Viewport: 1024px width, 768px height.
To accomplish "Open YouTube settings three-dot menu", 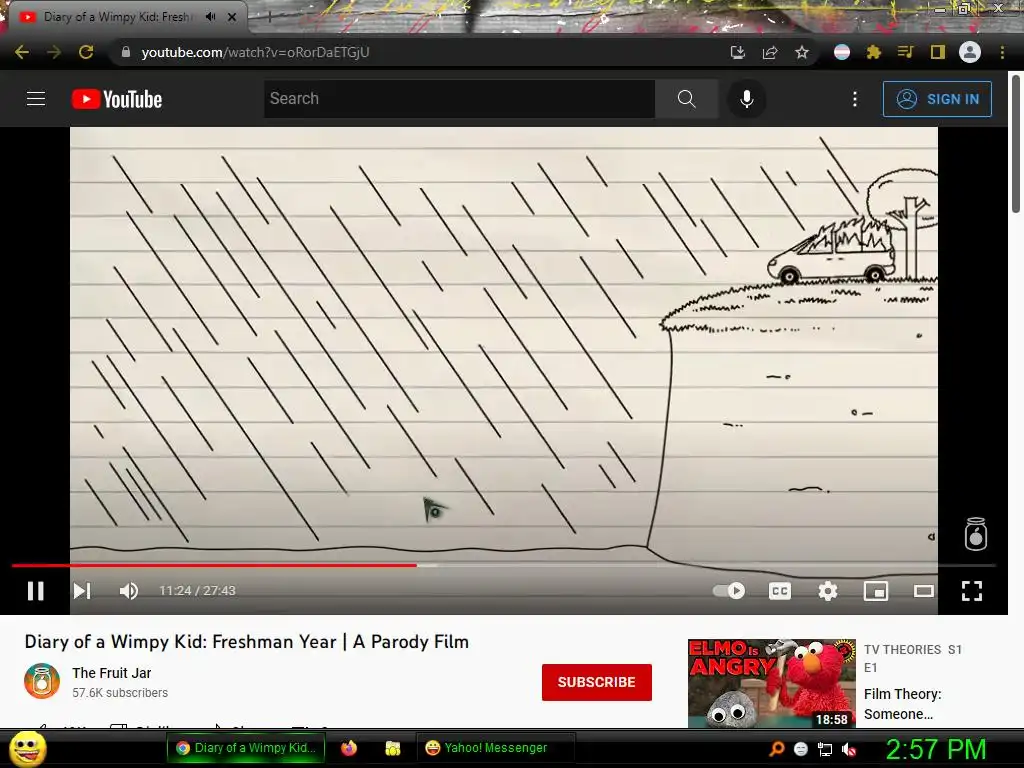I will click(x=855, y=99).
